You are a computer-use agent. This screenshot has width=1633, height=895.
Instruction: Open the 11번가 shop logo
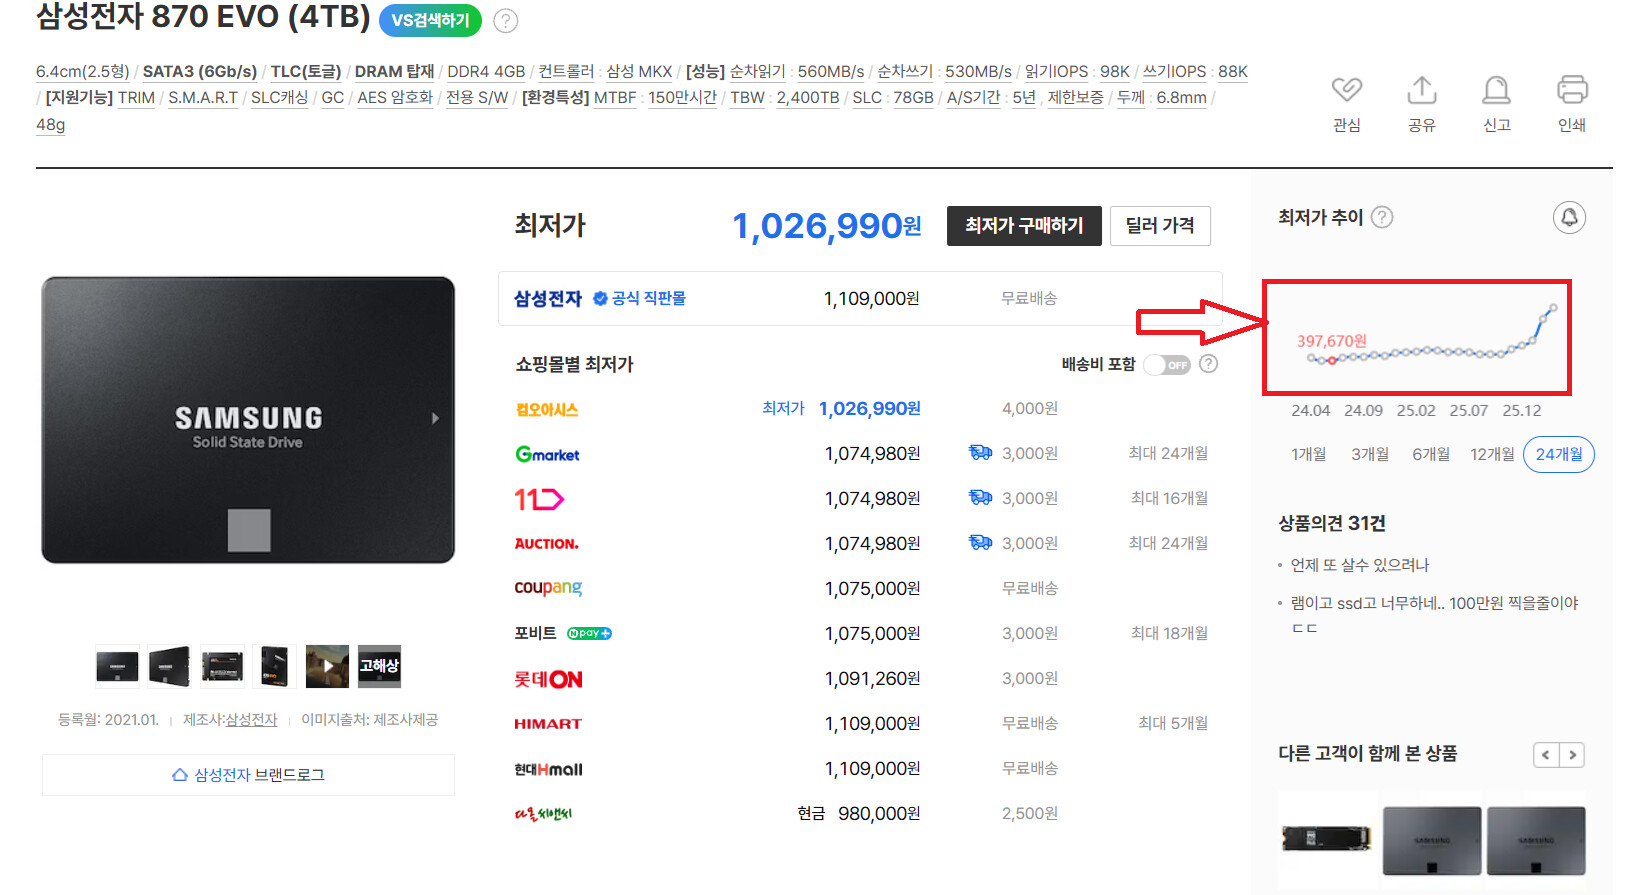539,499
